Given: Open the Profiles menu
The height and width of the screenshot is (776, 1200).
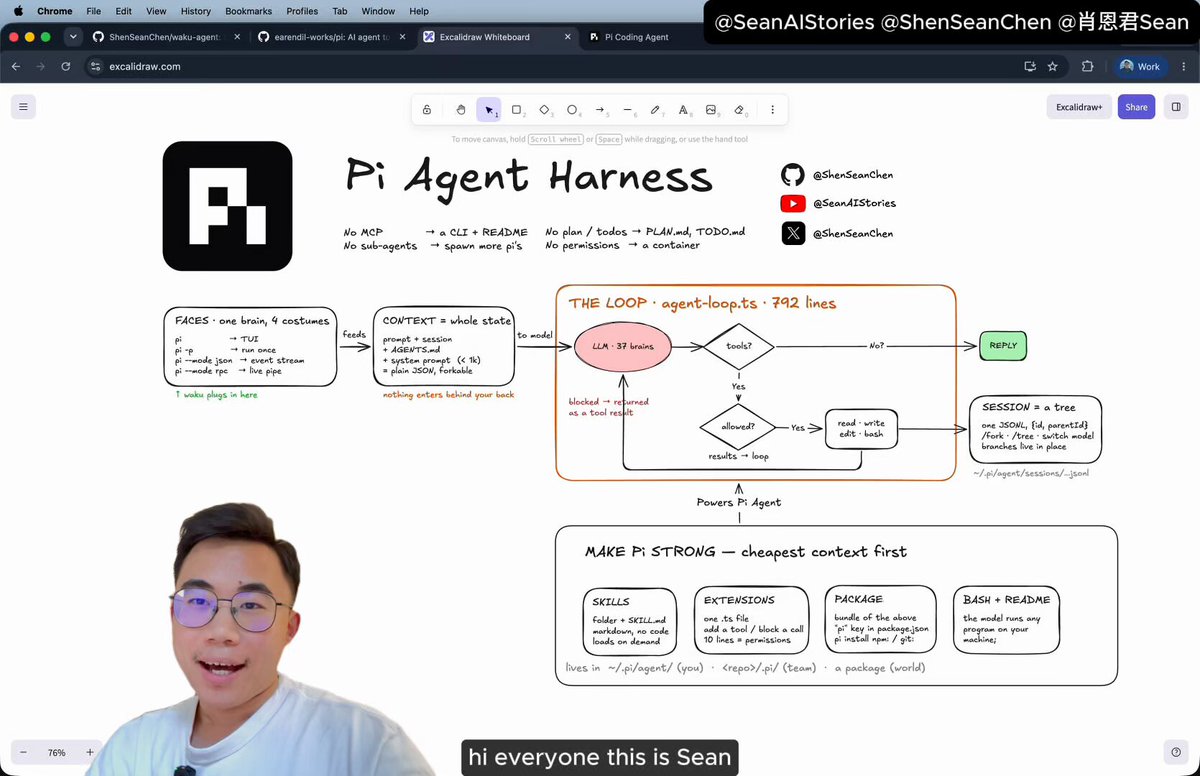Looking at the screenshot, I should [x=302, y=11].
